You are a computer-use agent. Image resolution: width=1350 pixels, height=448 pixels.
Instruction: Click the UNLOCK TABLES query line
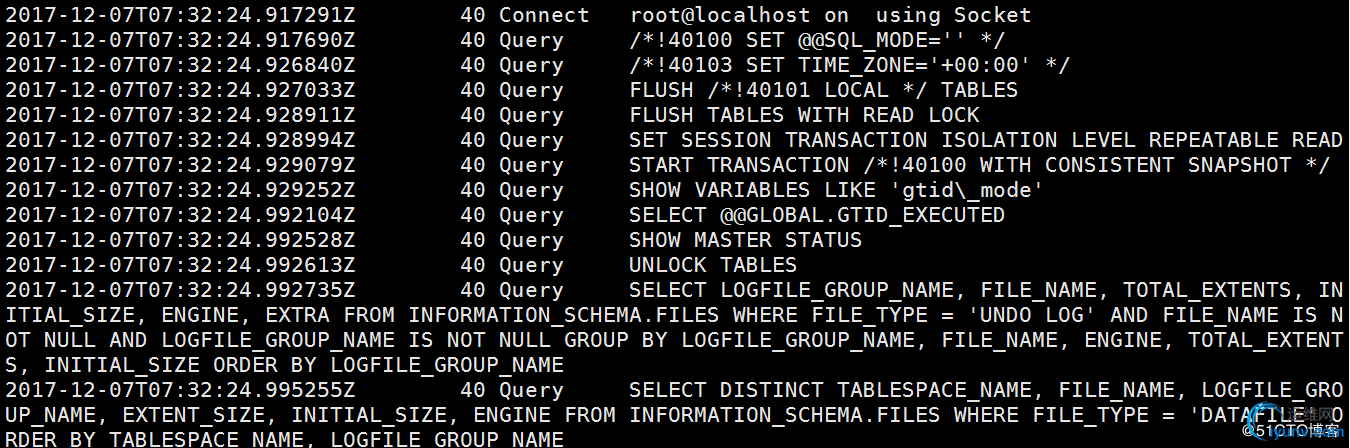[x=713, y=265]
